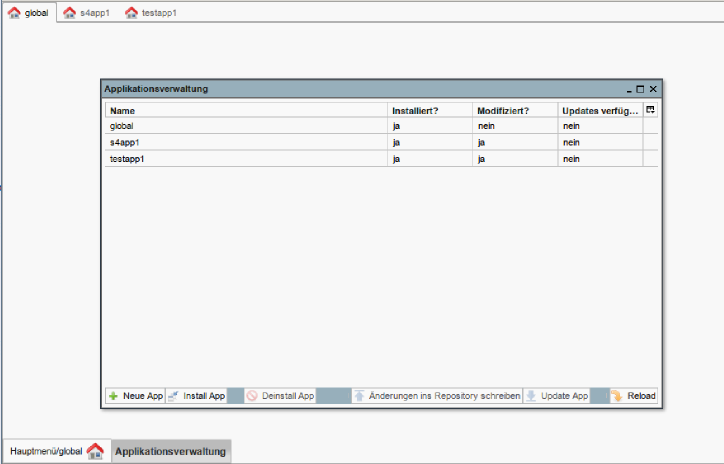Switch to the global tab
The height and width of the screenshot is (464, 724).
pos(29,12)
